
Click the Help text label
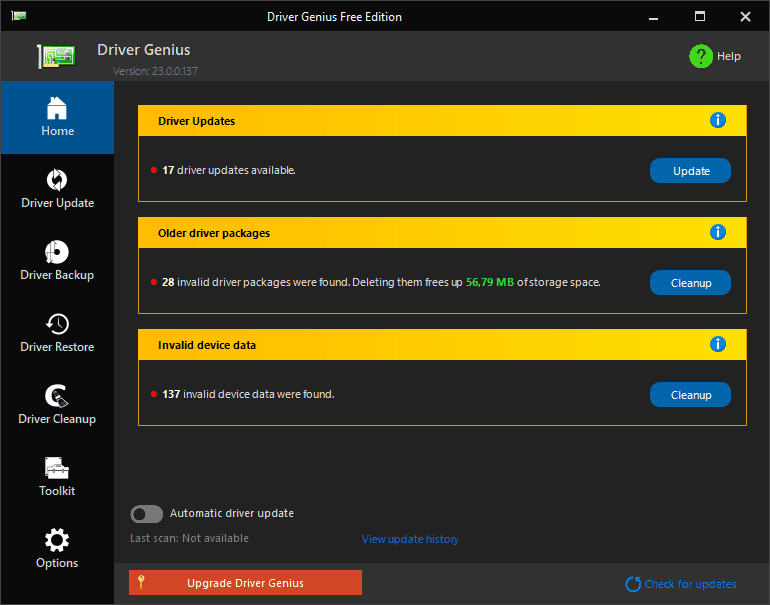pos(729,56)
